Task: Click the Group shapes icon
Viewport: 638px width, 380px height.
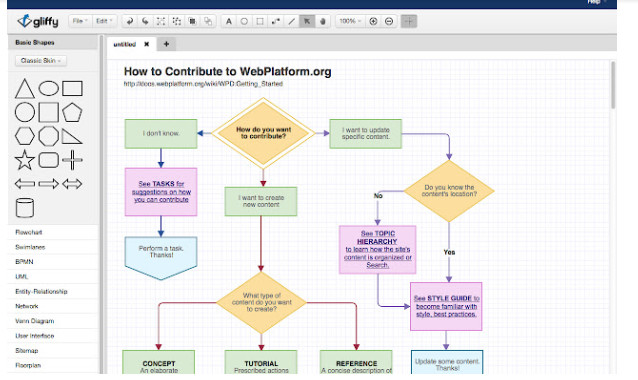Action: 161,21
